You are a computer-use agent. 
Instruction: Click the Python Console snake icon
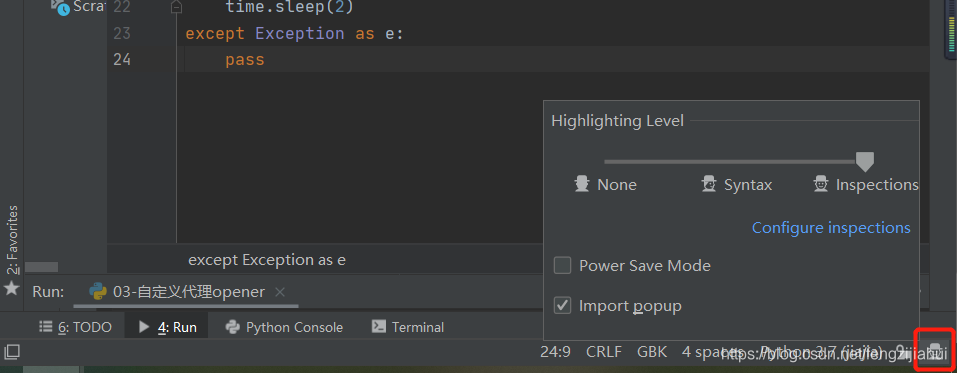coord(233,327)
